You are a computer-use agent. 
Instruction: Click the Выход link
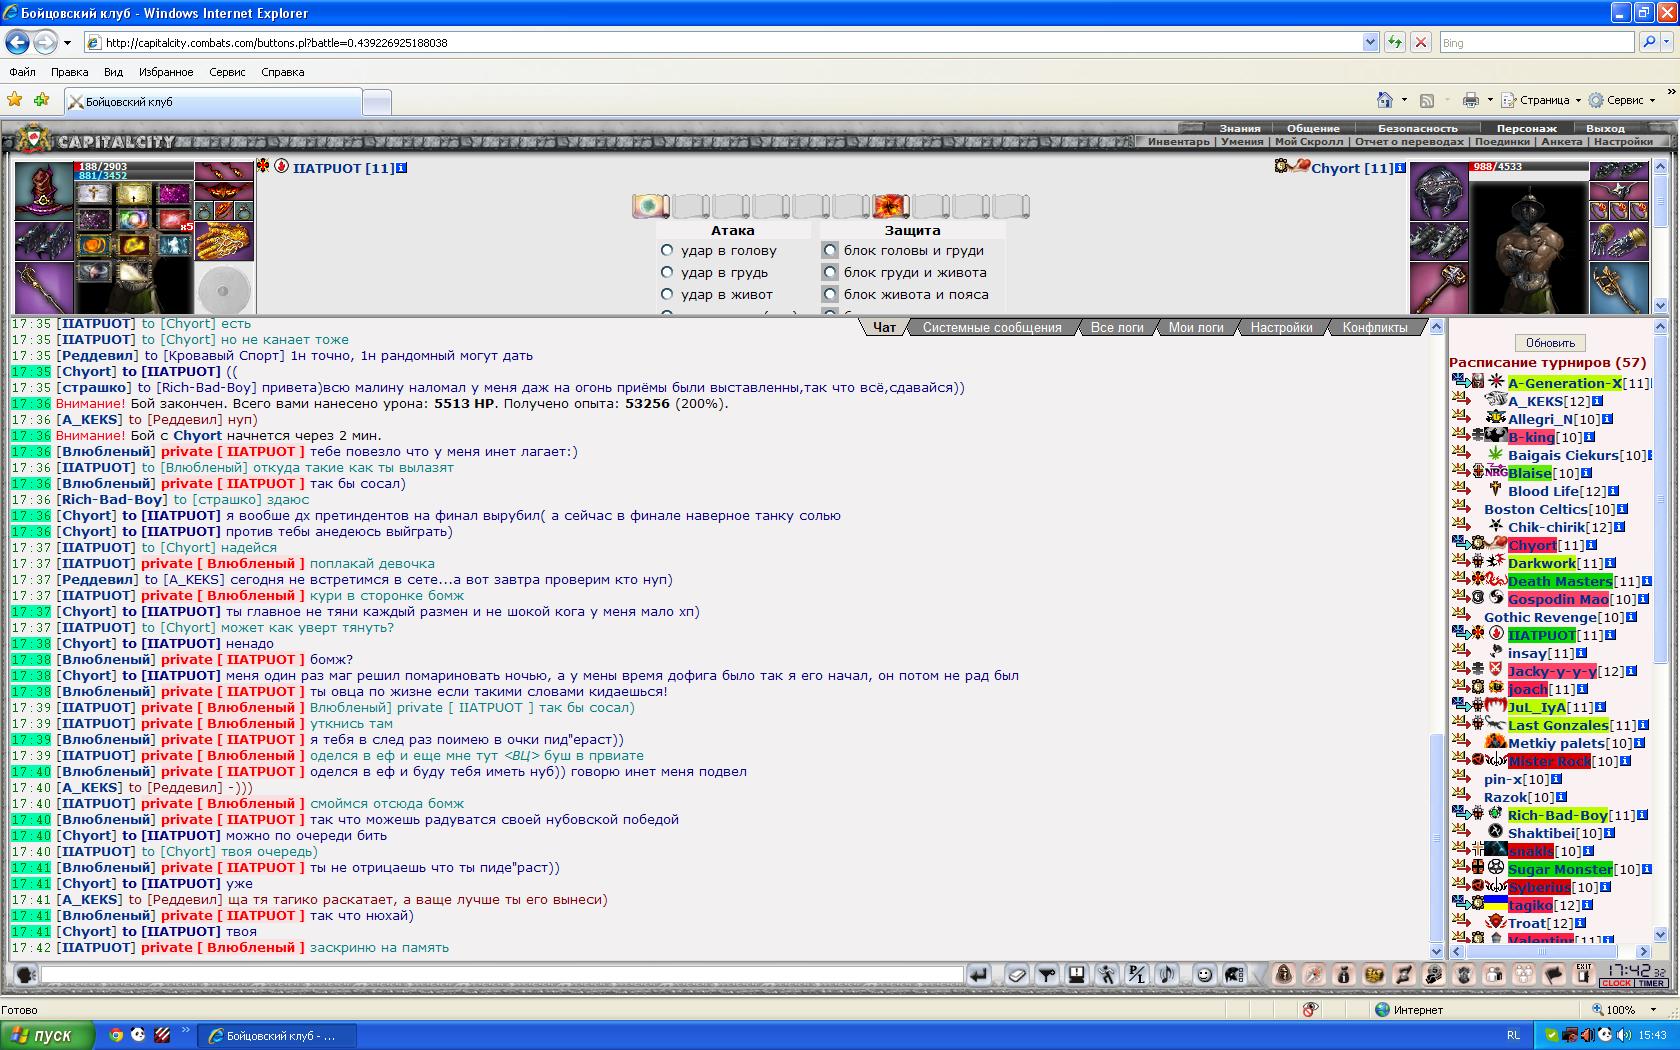pyautogui.click(x=1605, y=128)
